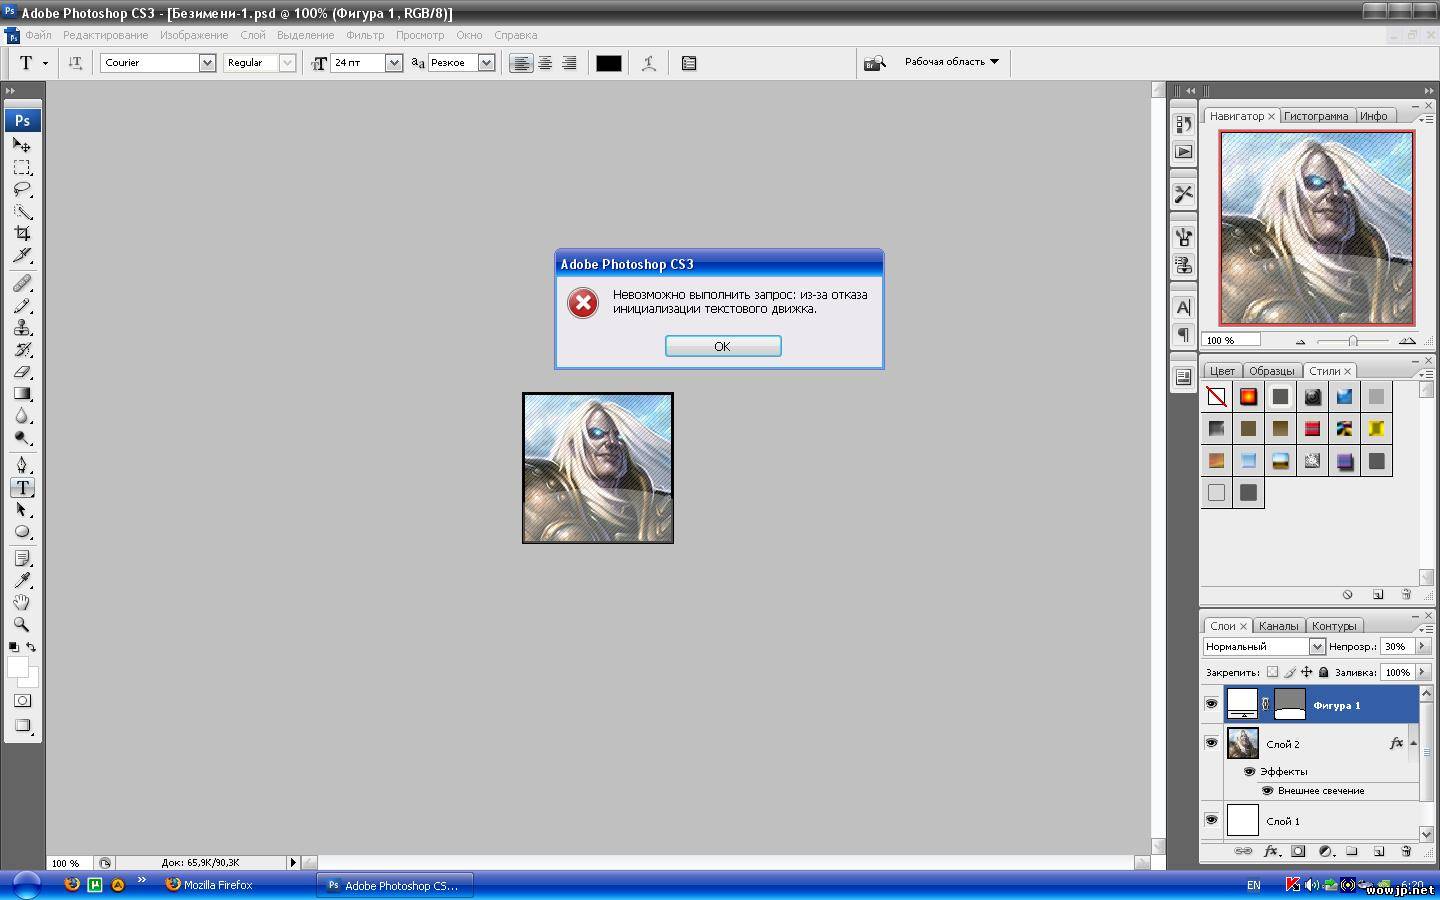The height and width of the screenshot is (900, 1440).
Task: Switch to Mozilla Firefox in the taskbar
Action: coord(217,885)
